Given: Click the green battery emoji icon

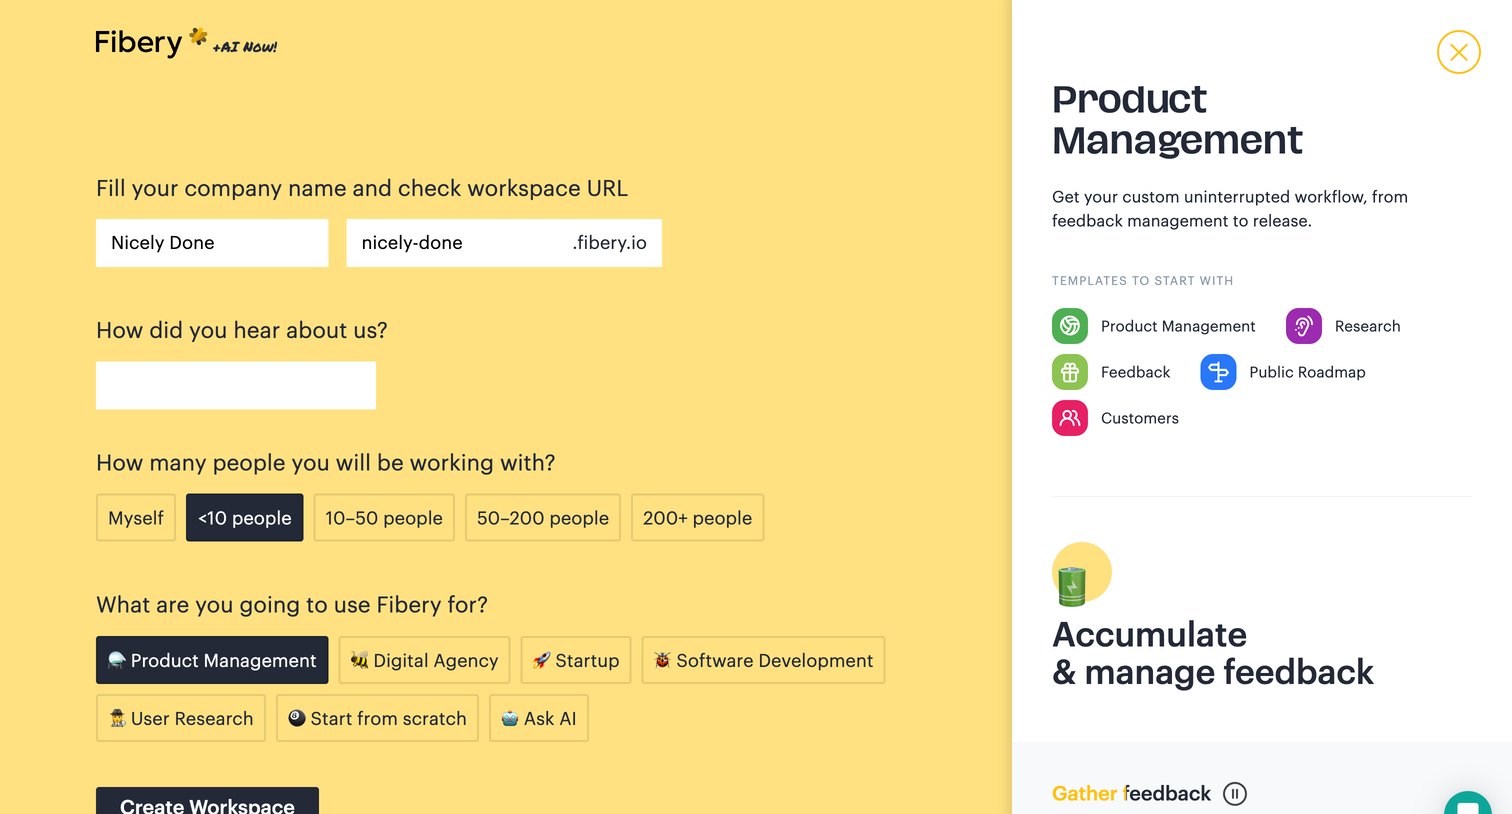Looking at the screenshot, I should [x=1072, y=585].
